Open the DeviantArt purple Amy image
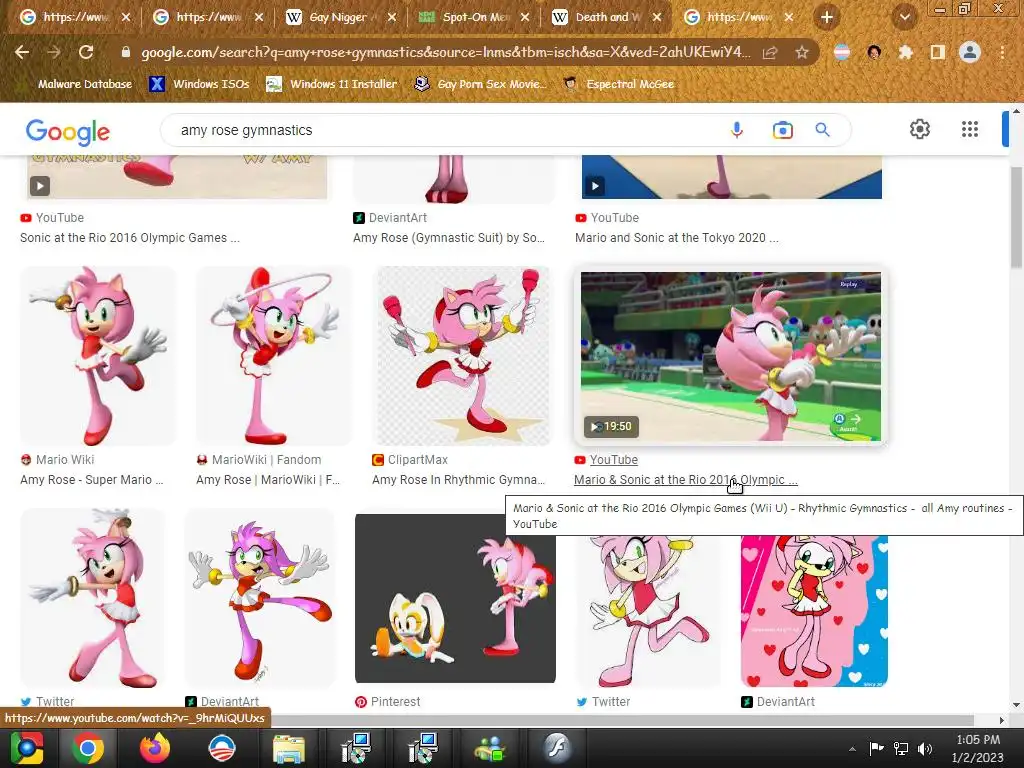This screenshot has width=1024, height=768. [260, 598]
